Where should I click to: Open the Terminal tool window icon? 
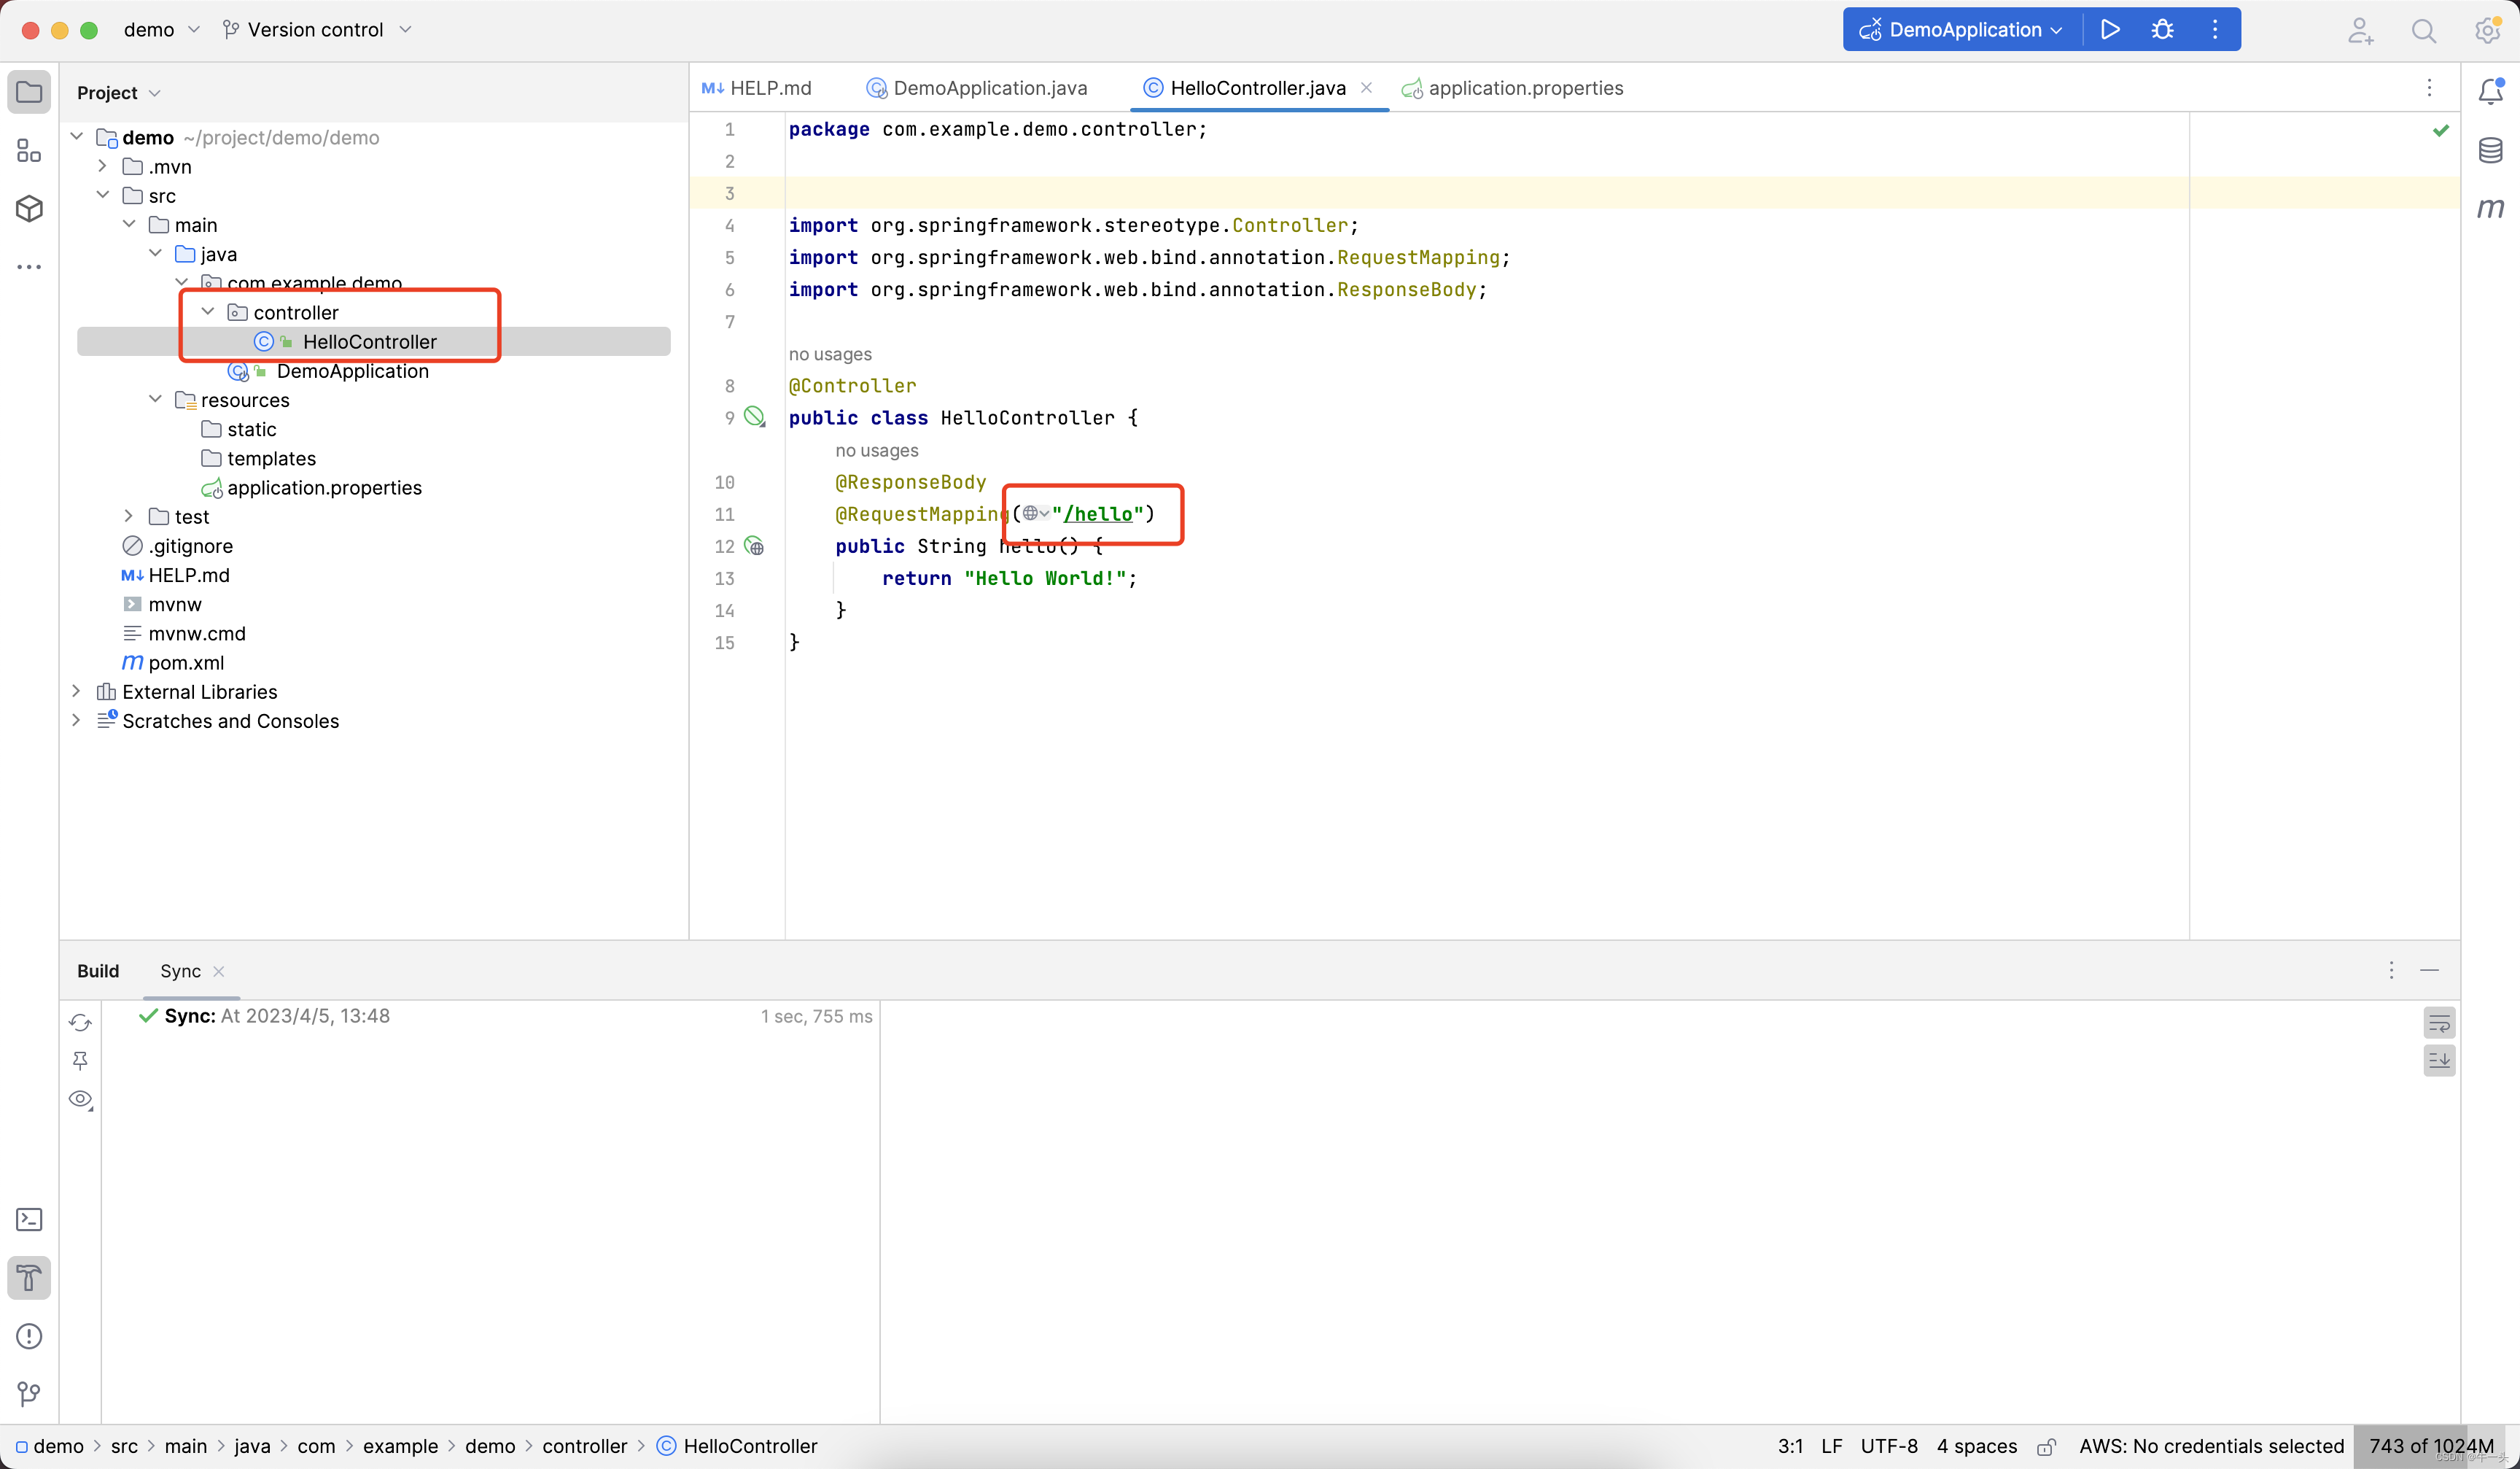point(29,1219)
